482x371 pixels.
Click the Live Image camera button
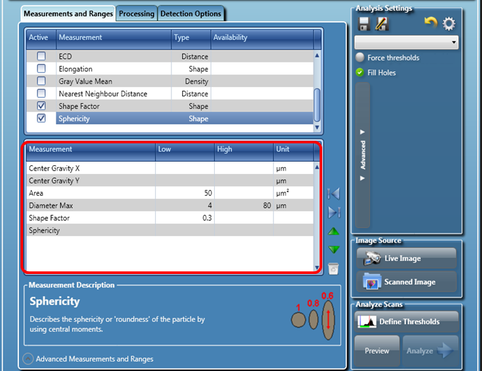pyautogui.click(x=407, y=258)
